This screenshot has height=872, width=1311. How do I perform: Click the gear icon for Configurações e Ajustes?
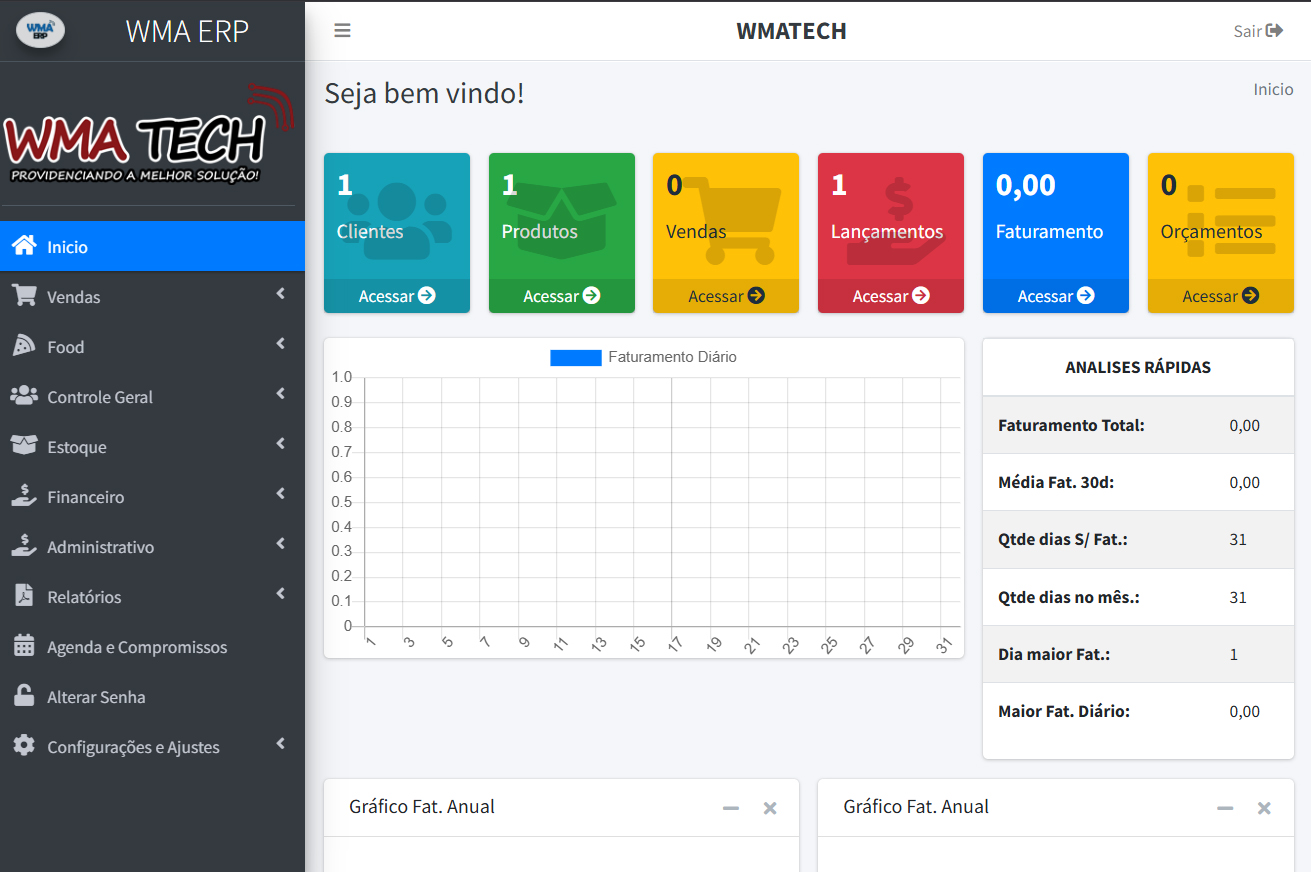click(x=24, y=746)
